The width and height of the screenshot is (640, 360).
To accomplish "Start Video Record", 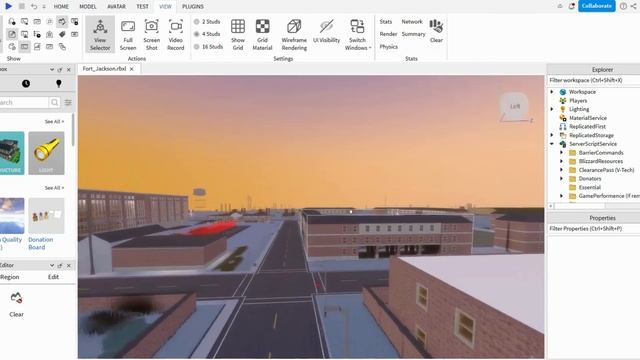I will pos(176,35).
